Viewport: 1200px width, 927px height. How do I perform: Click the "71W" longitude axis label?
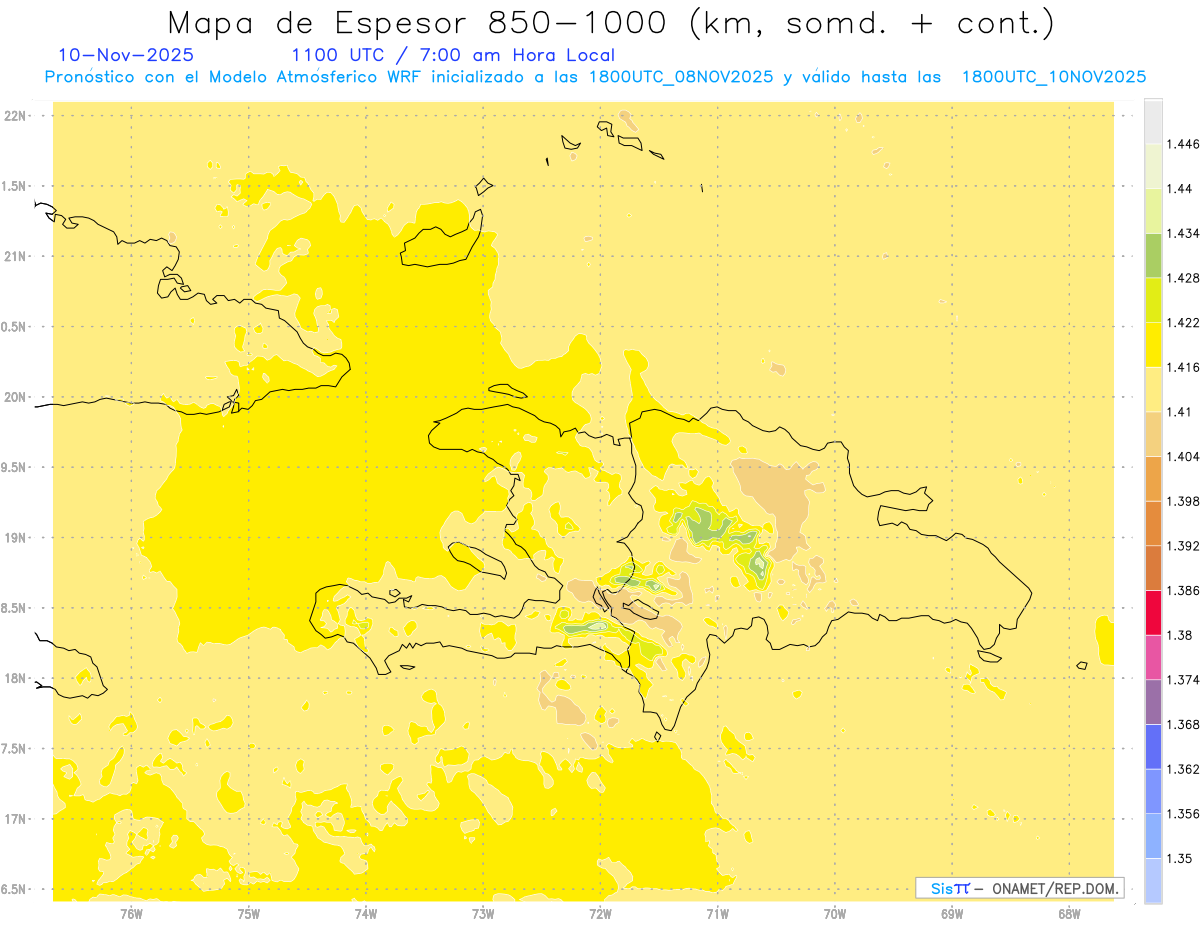coord(717,914)
